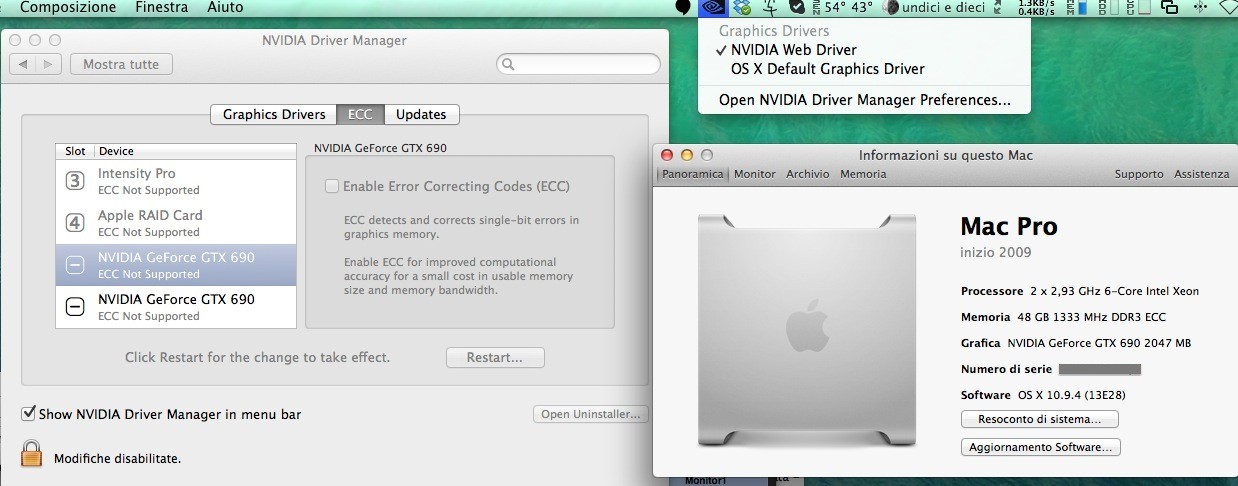
Task: Click the search field in Driver Manager
Action: coord(578,64)
